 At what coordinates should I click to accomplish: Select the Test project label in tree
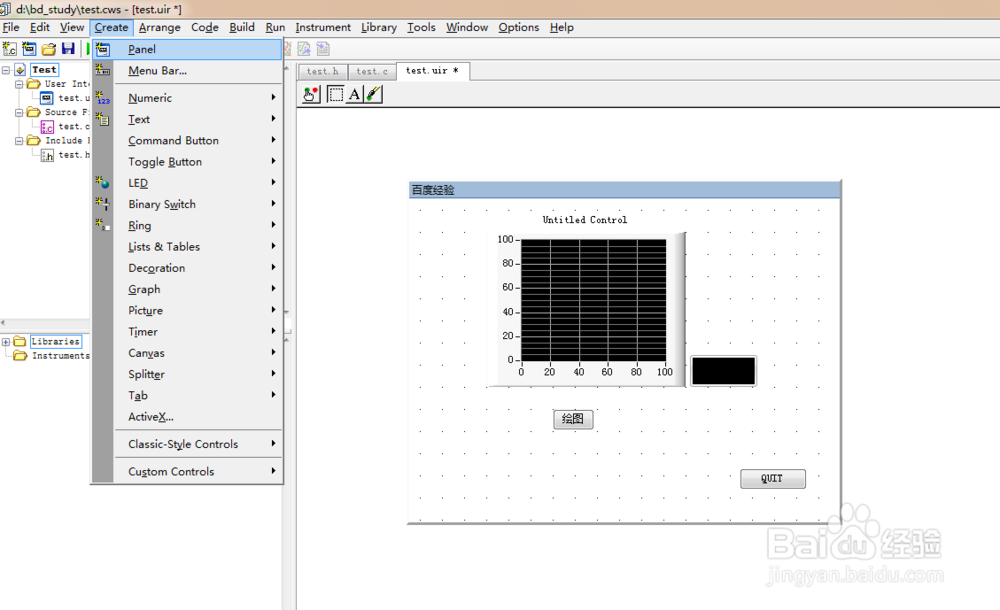coord(44,70)
